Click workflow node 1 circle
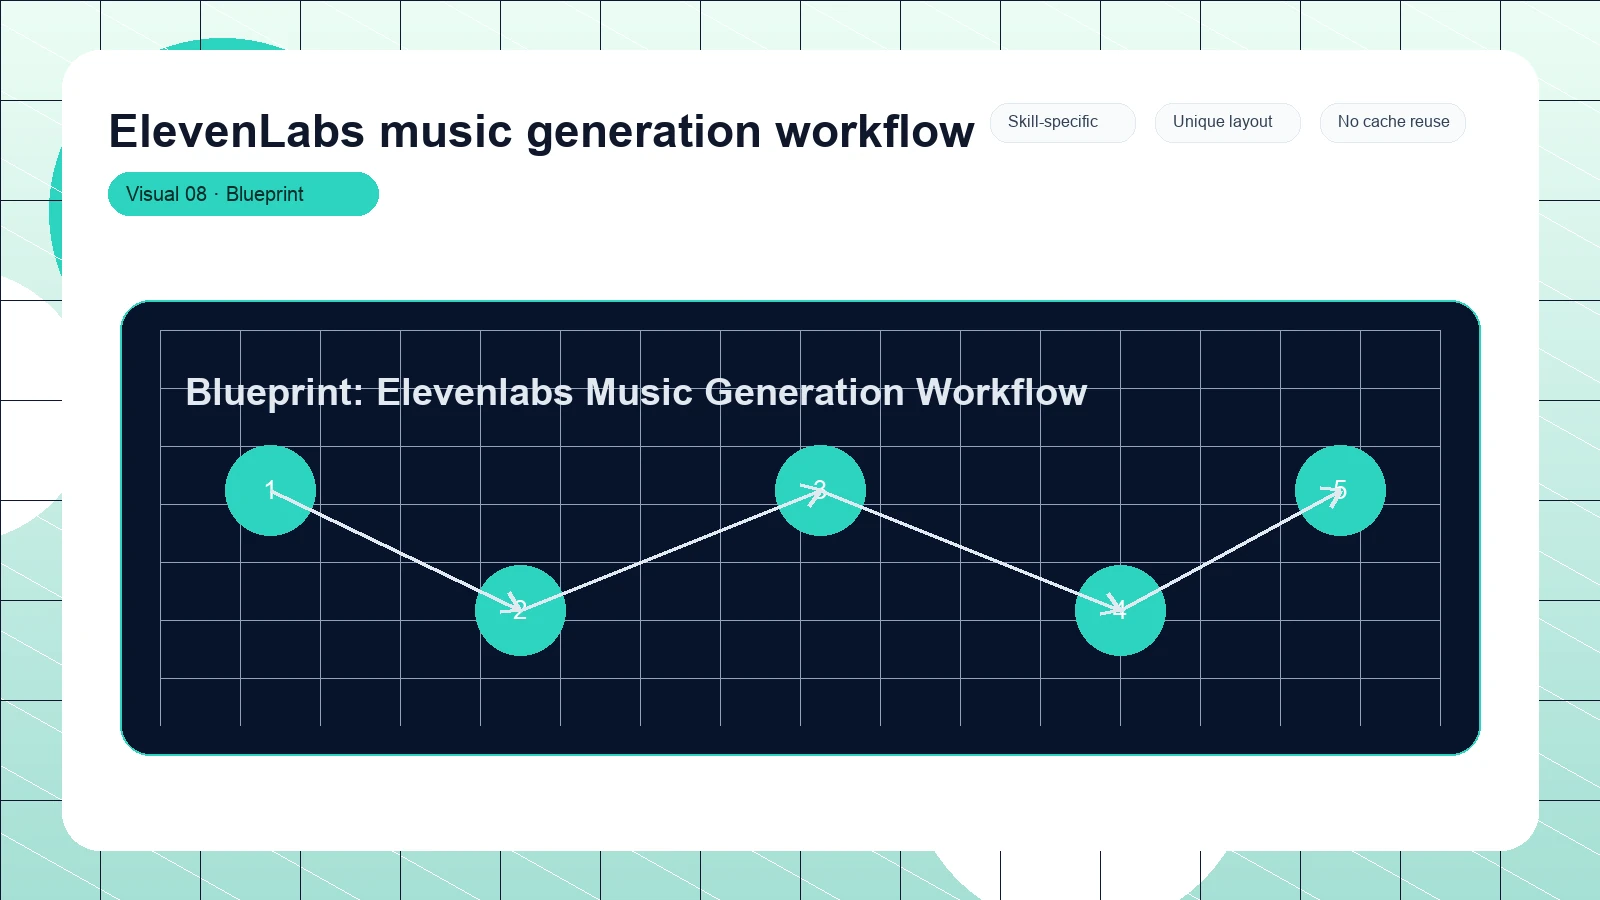Image resolution: width=1600 pixels, height=900 pixels. [270, 490]
